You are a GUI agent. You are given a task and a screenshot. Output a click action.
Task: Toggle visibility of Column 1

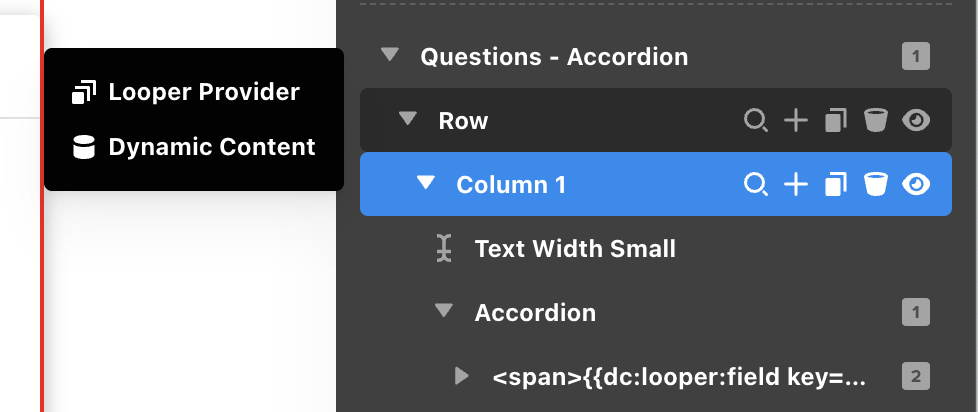915,184
